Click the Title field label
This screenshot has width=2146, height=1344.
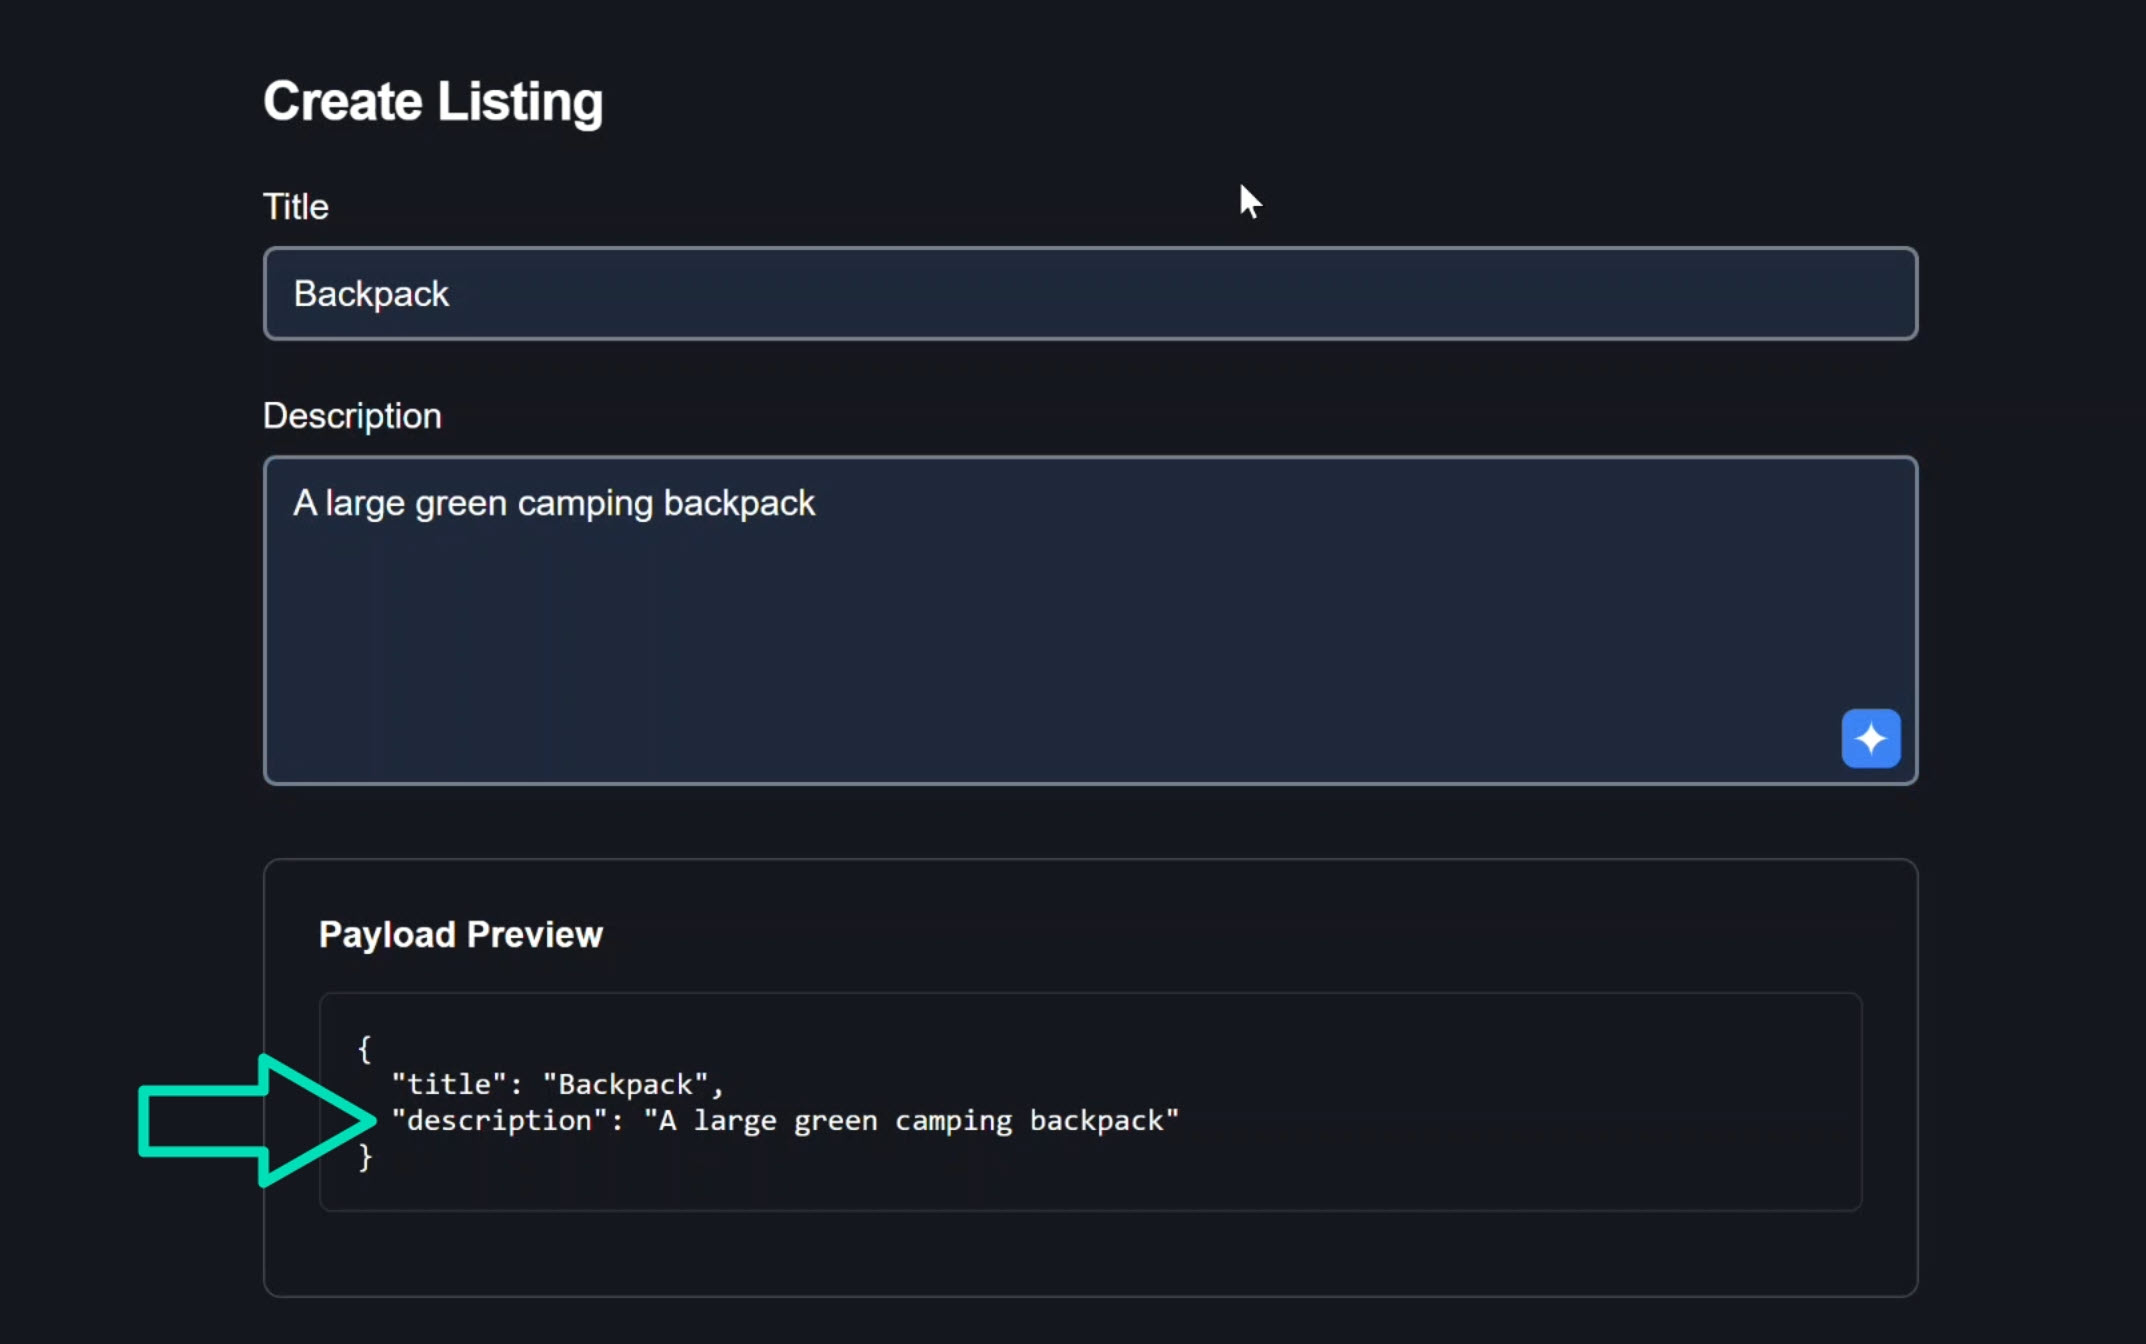coord(295,206)
